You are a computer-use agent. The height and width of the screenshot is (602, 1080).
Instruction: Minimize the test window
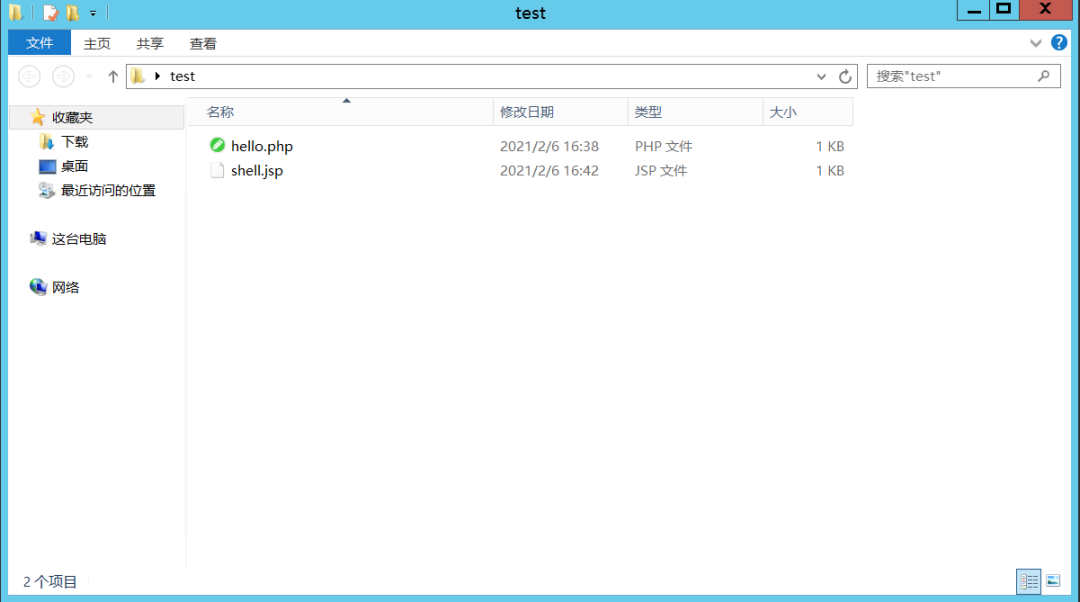(973, 10)
